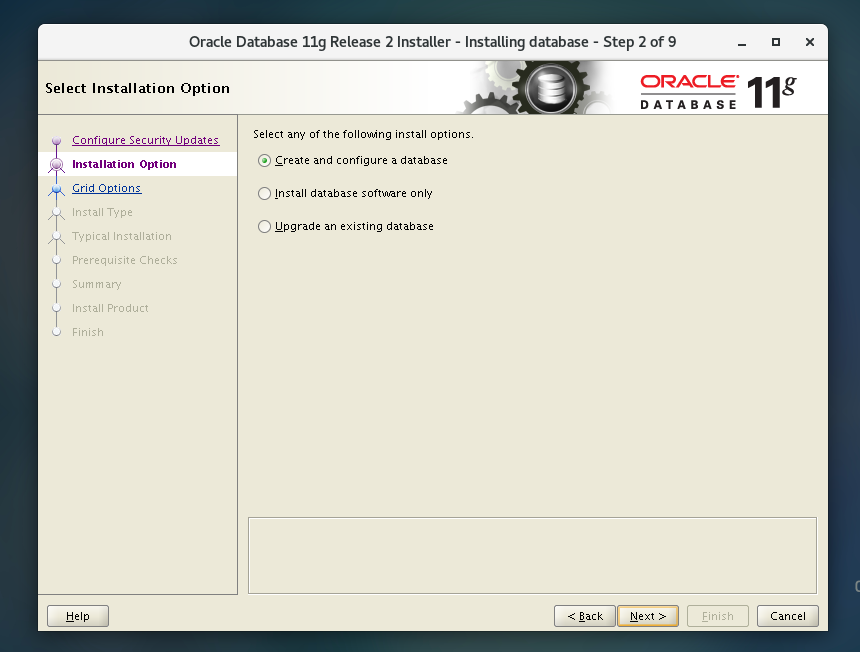Cancel the installation
Screen dimensions: 860x652
(788, 616)
